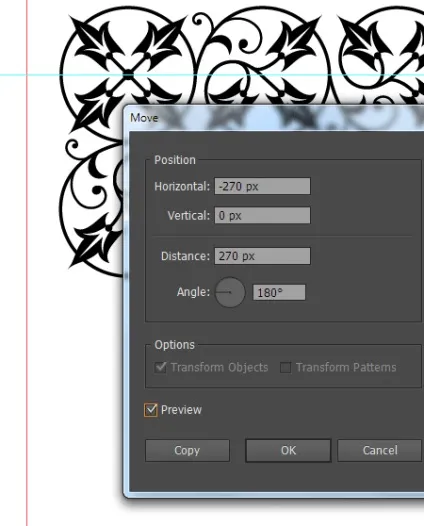Click the Angle dial control
424x526 pixels.
click(x=230, y=292)
